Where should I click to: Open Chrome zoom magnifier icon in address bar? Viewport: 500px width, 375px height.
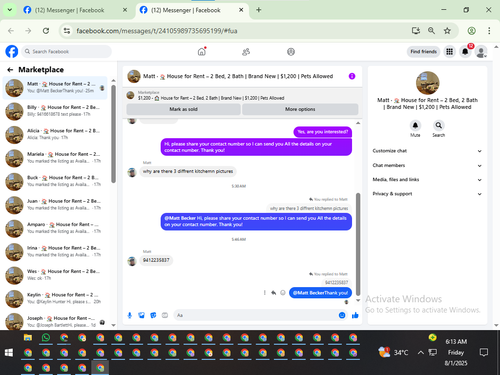(431, 31)
